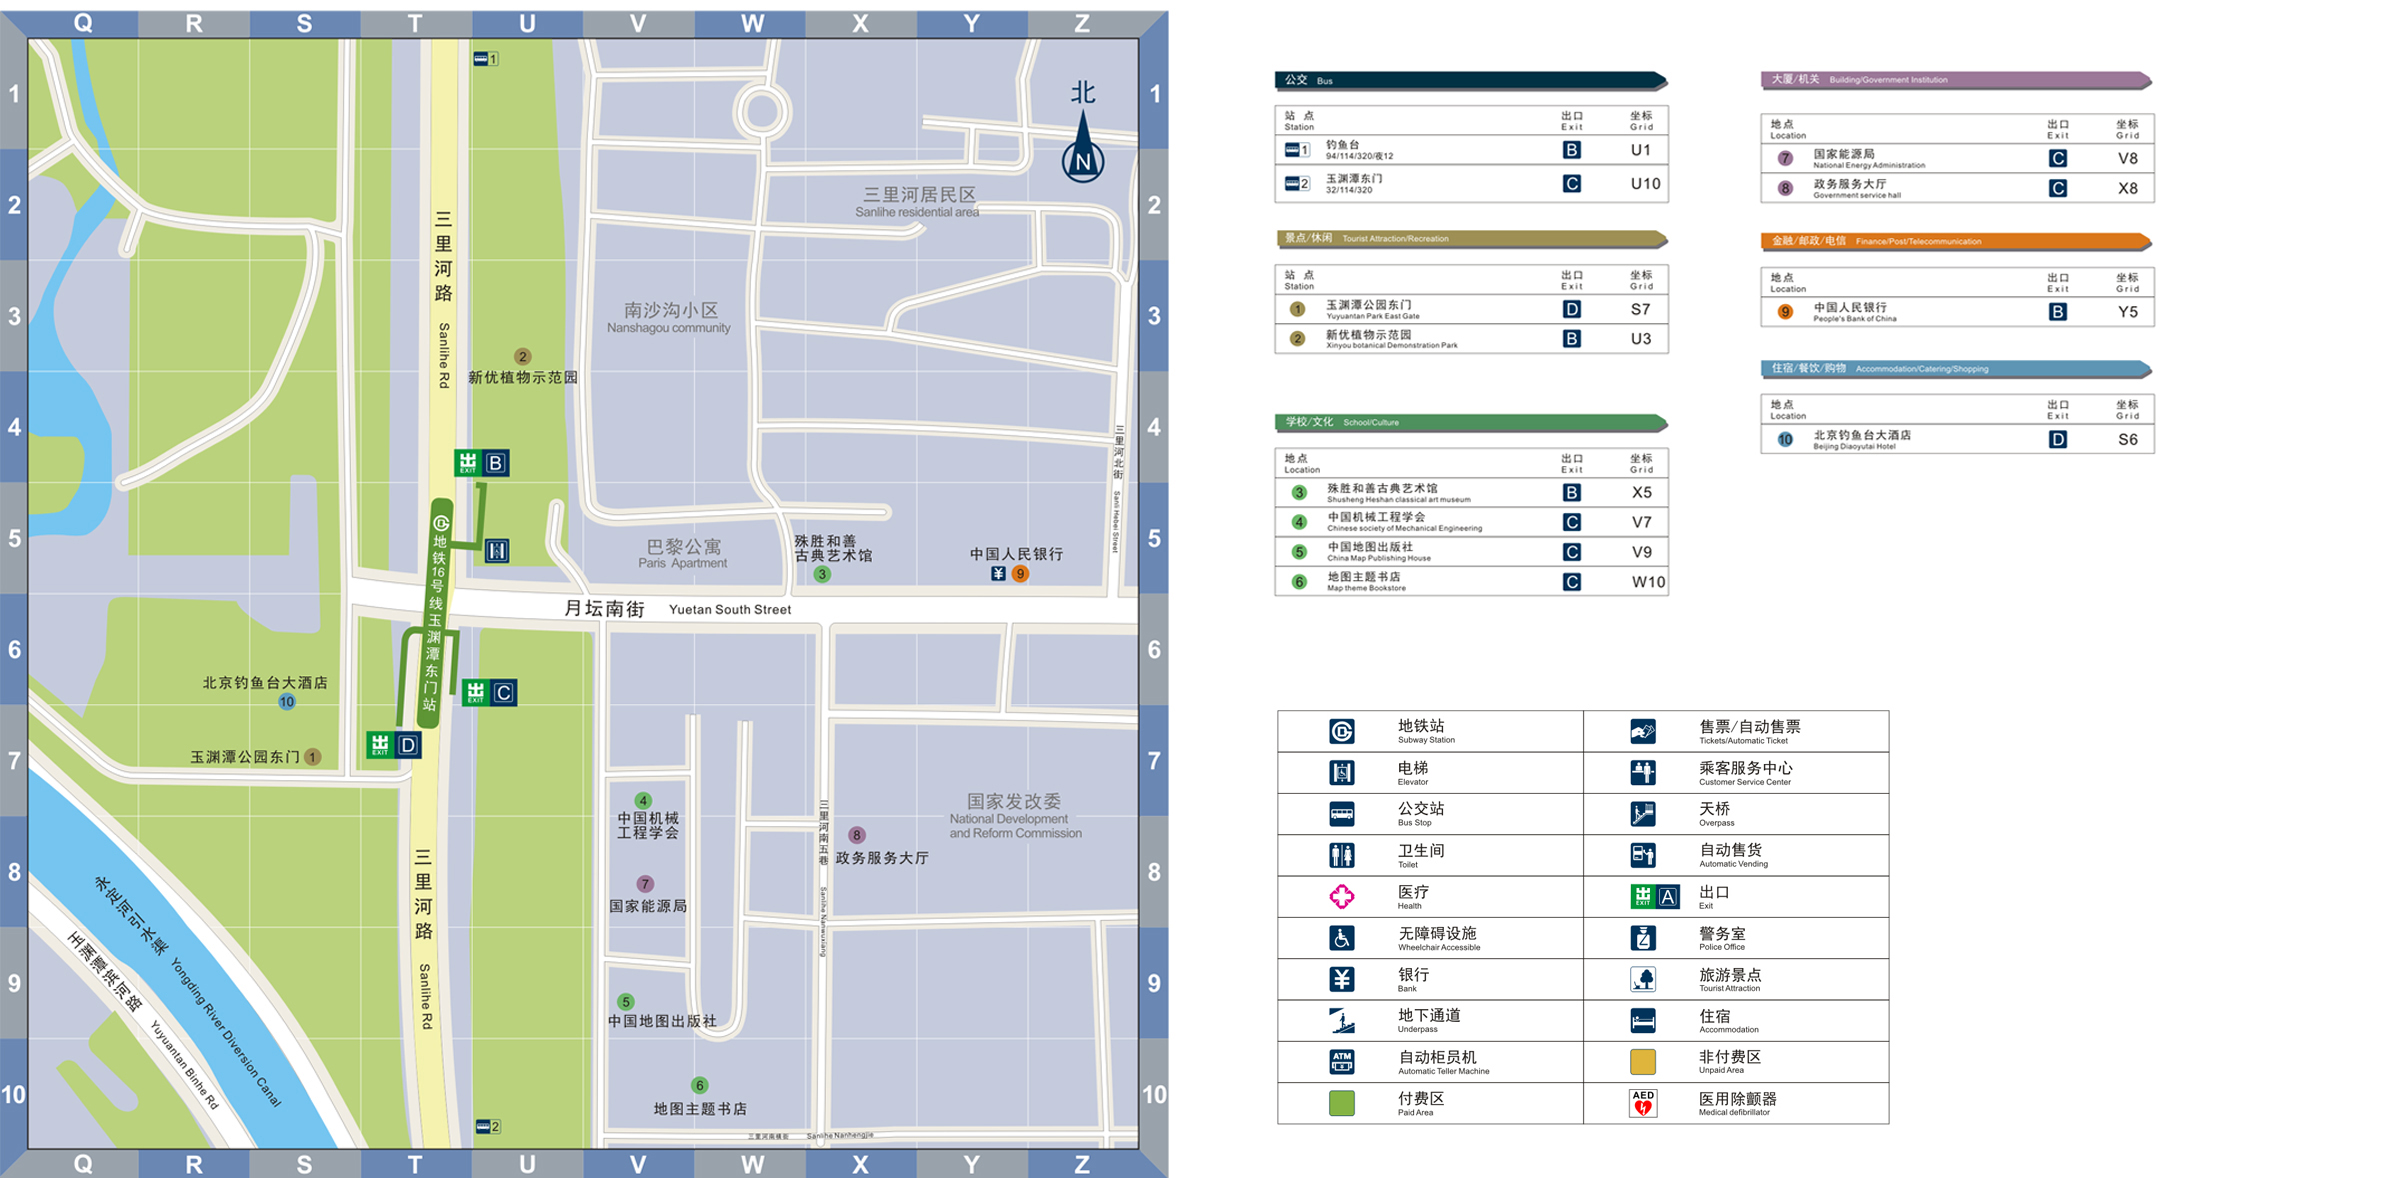
Task: Select the Overpass icon in the legend
Action: tap(1643, 814)
